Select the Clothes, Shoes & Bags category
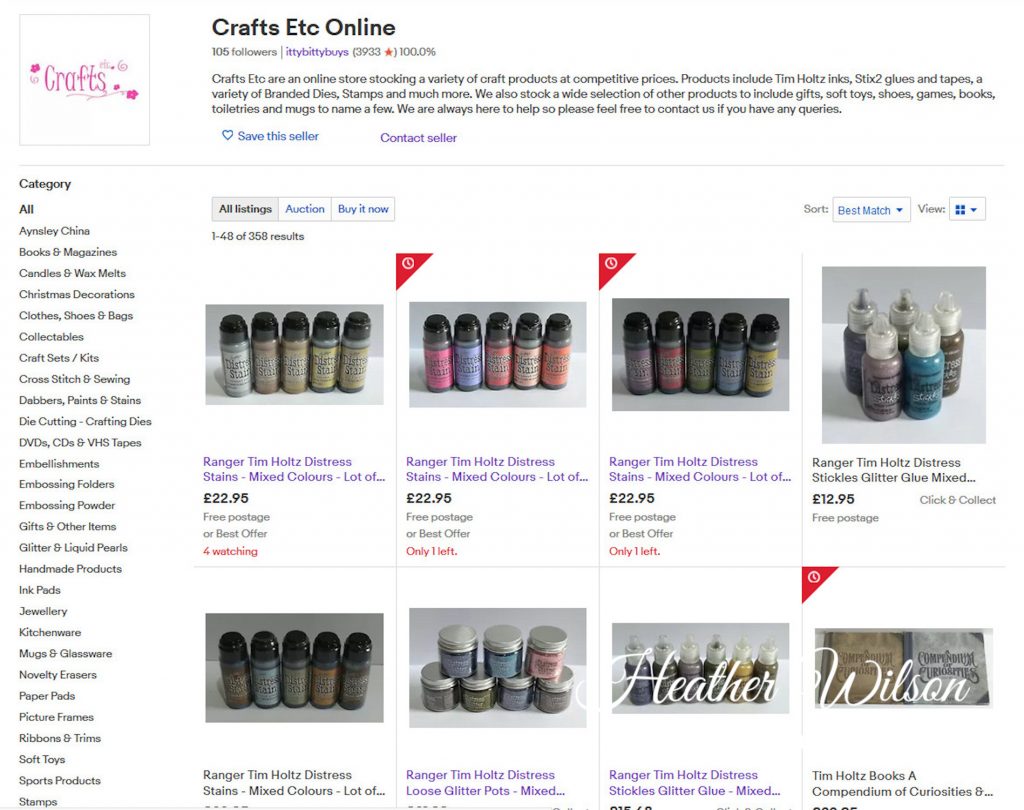This screenshot has width=1024, height=810. (x=76, y=316)
